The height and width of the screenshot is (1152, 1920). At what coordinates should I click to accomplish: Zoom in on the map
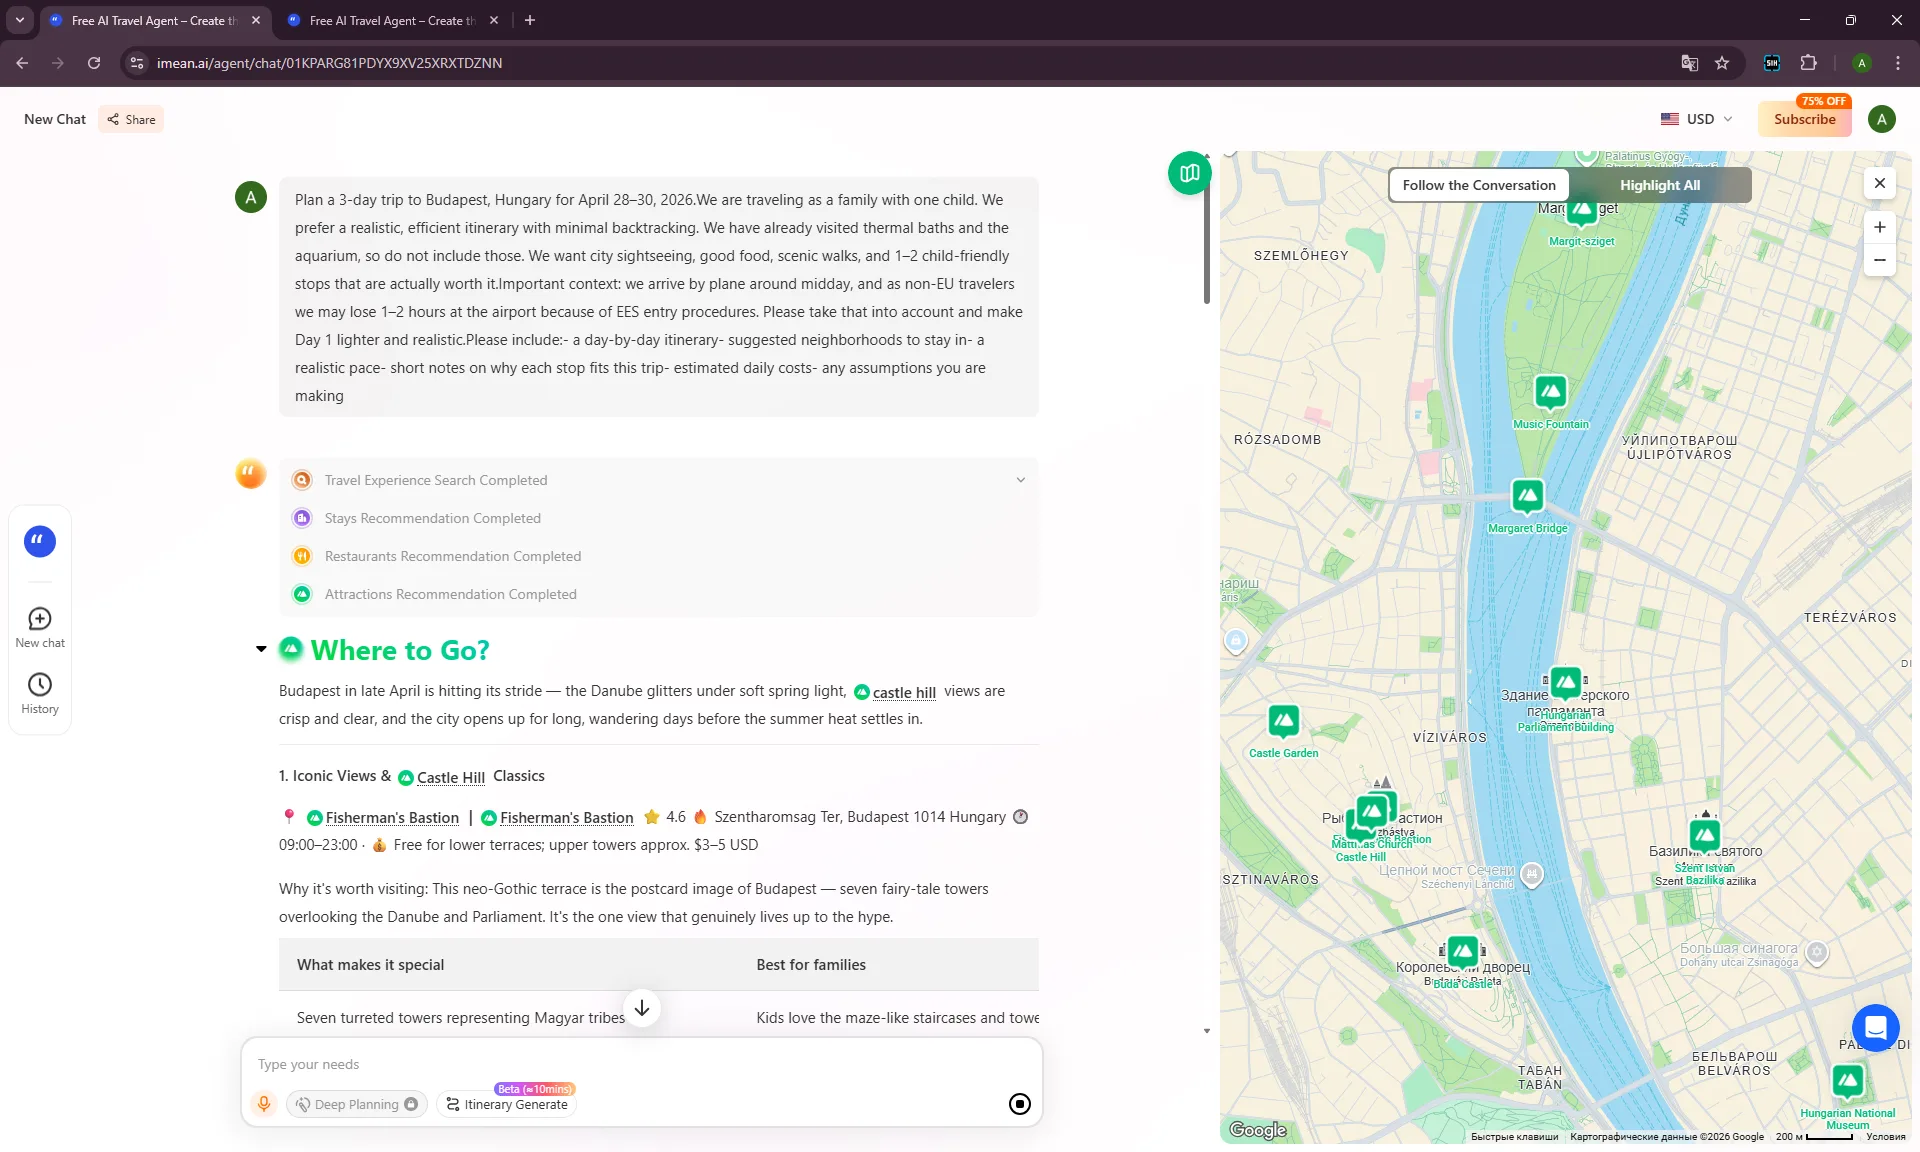[x=1880, y=227]
